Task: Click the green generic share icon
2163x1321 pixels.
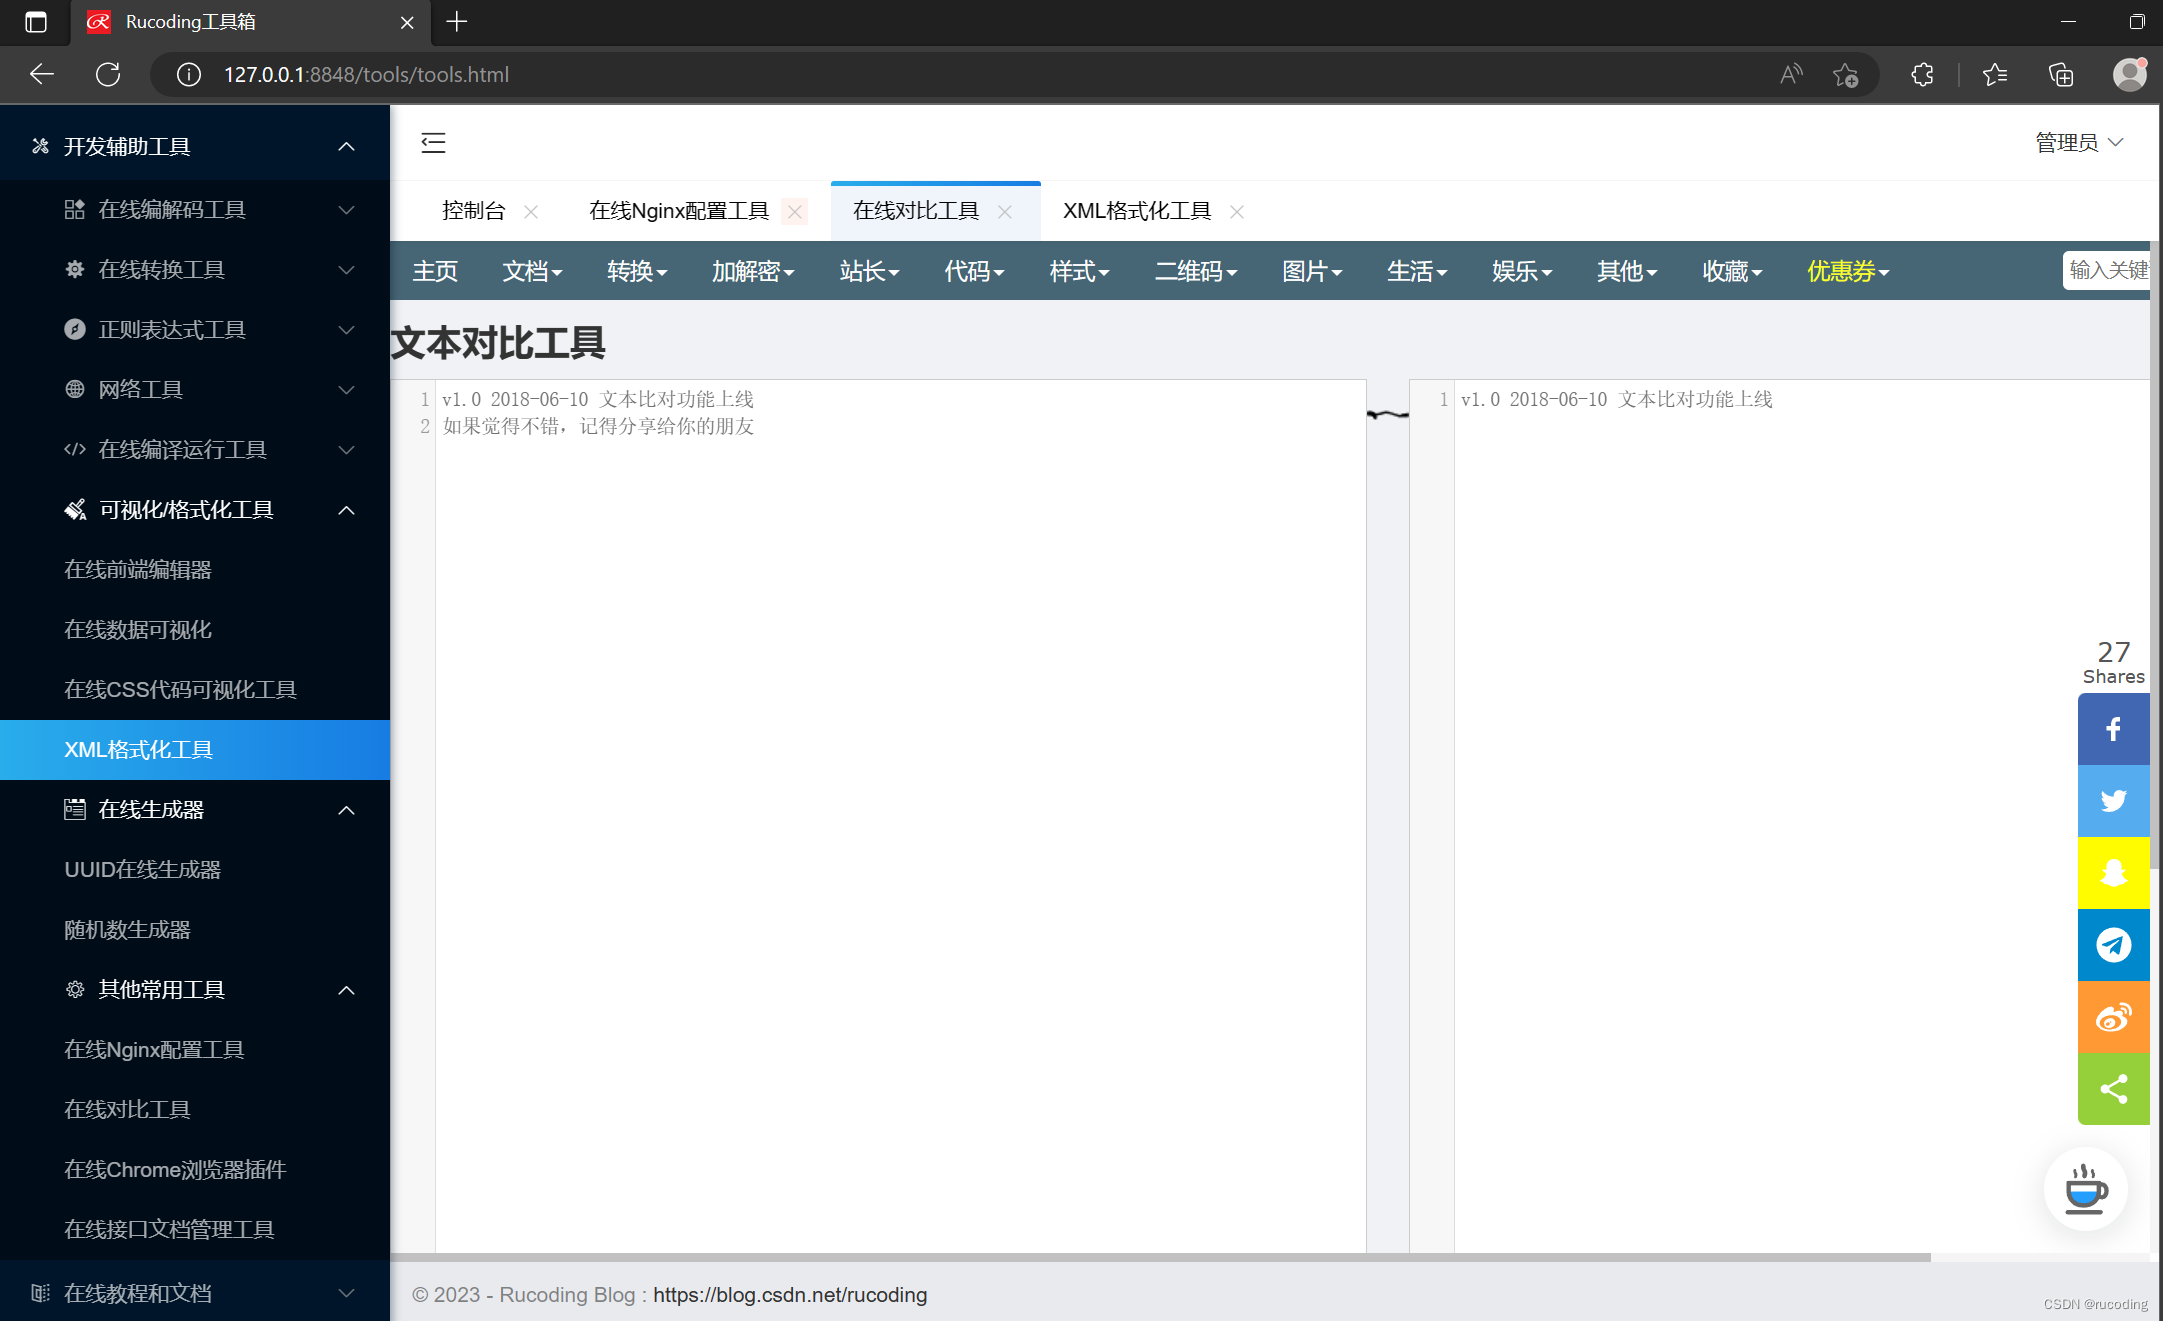Action: [2112, 1089]
